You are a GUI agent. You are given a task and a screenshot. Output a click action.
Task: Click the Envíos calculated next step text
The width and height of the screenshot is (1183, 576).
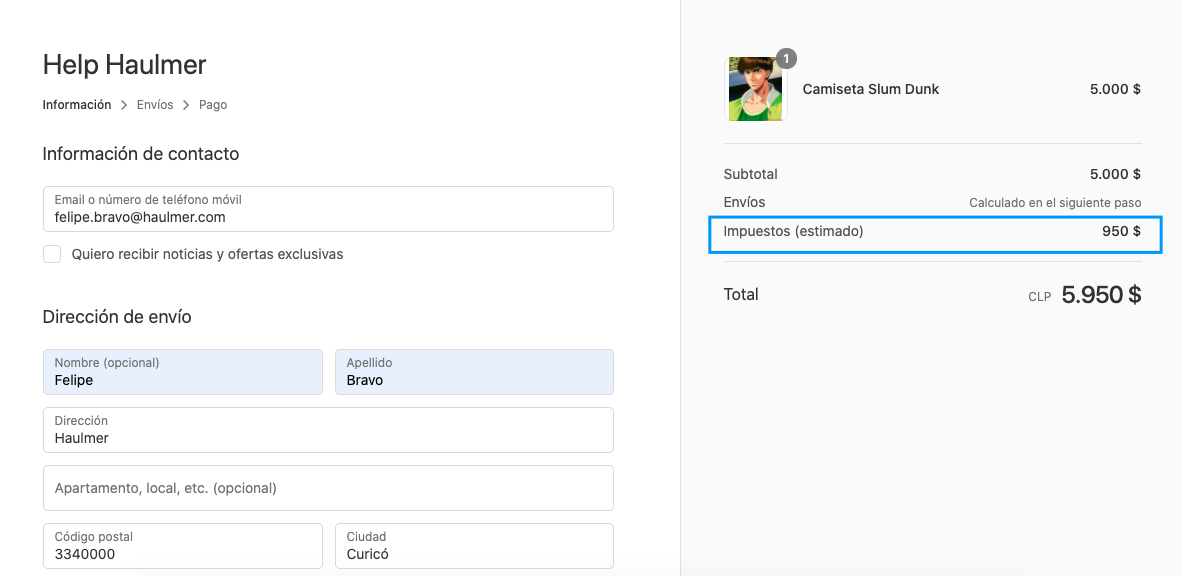tap(1055, 203)
